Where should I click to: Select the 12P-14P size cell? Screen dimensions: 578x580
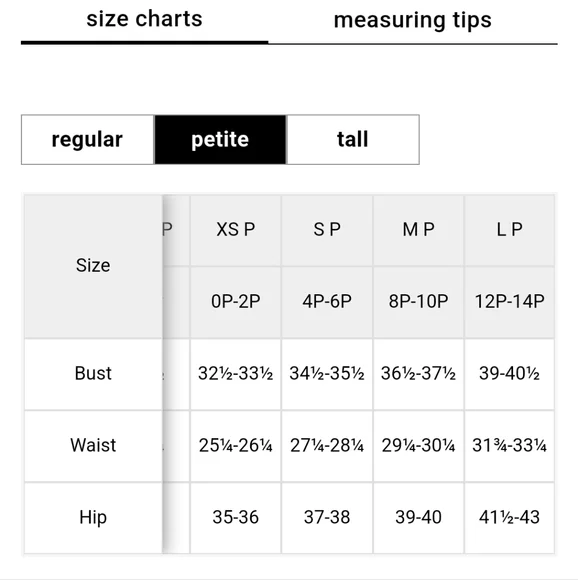[x=509, y=302]
